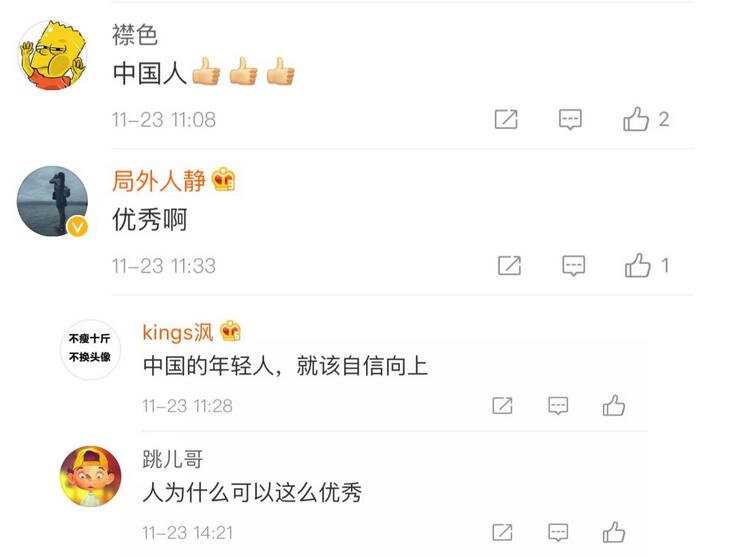Viewport: 729px width, 557px height.
Task: Reply to kings沨's comment via bubble icon
Action: click(x=558, y=406)
